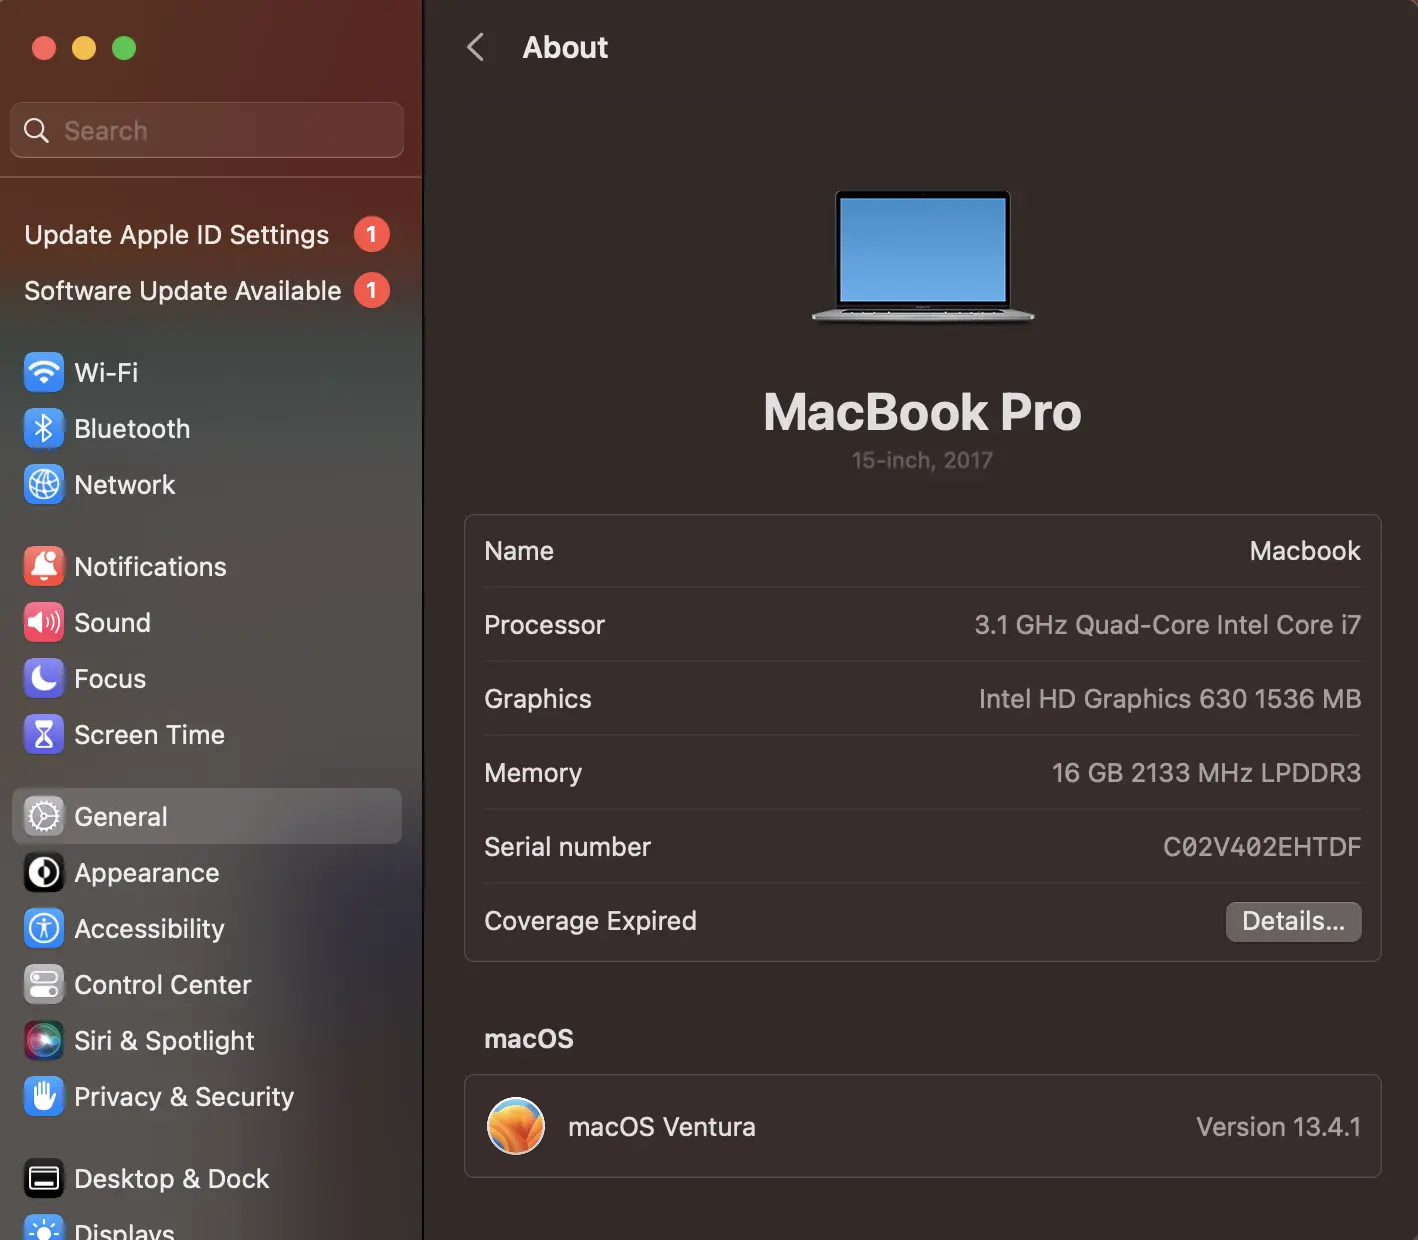This screenshot has height=1240, width=1418.
Task: Click the Network globe icon
Action: click(43, 484)
